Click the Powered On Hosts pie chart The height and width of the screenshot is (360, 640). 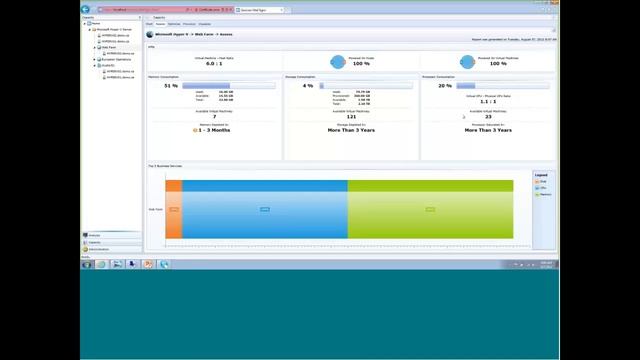(338, 62)
